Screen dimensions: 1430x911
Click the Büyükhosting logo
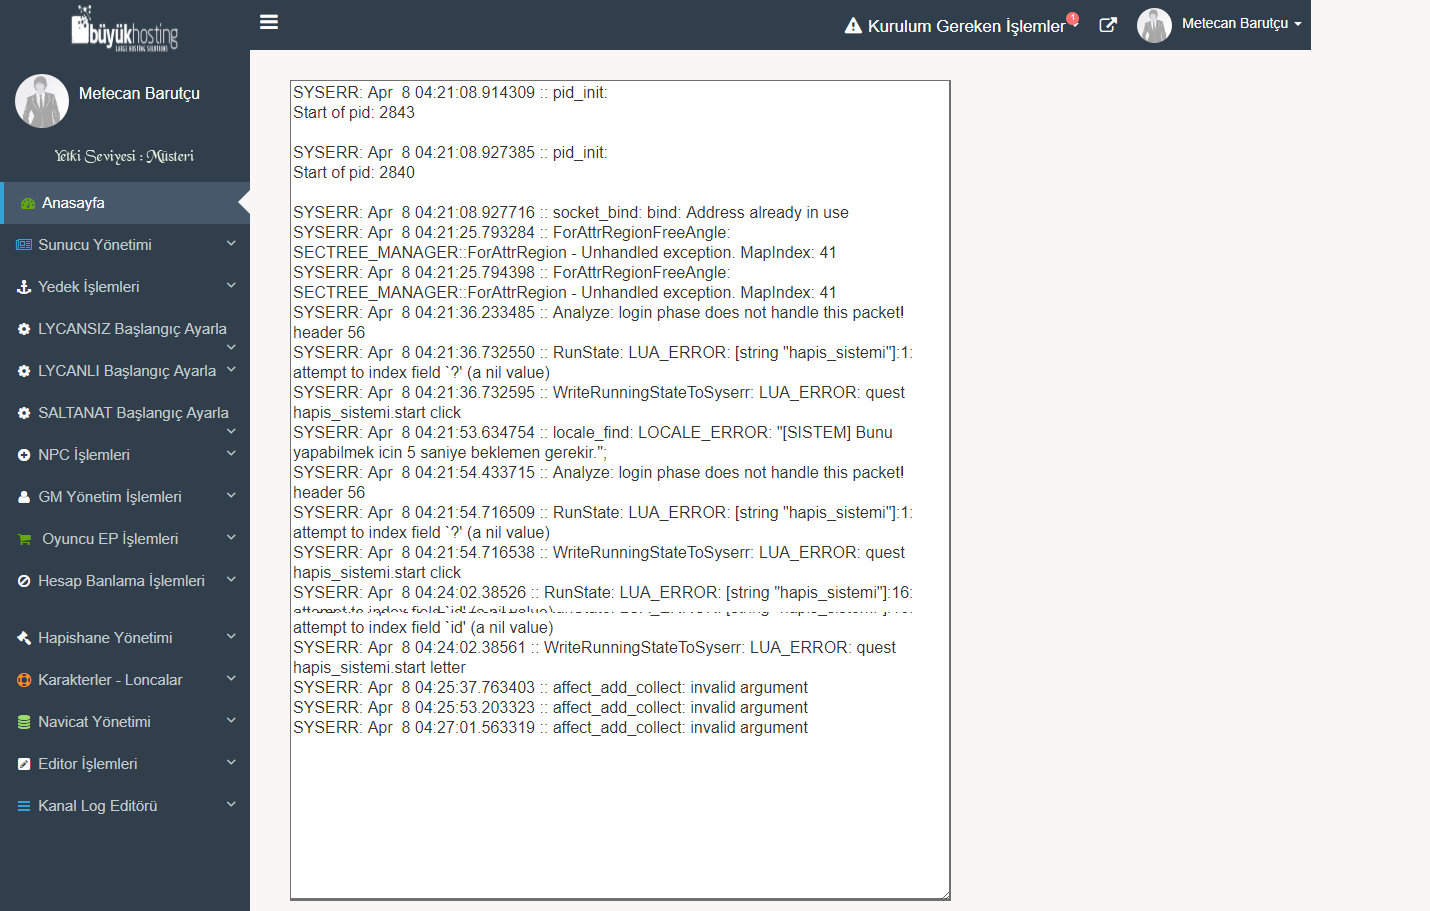click(125, 28)
